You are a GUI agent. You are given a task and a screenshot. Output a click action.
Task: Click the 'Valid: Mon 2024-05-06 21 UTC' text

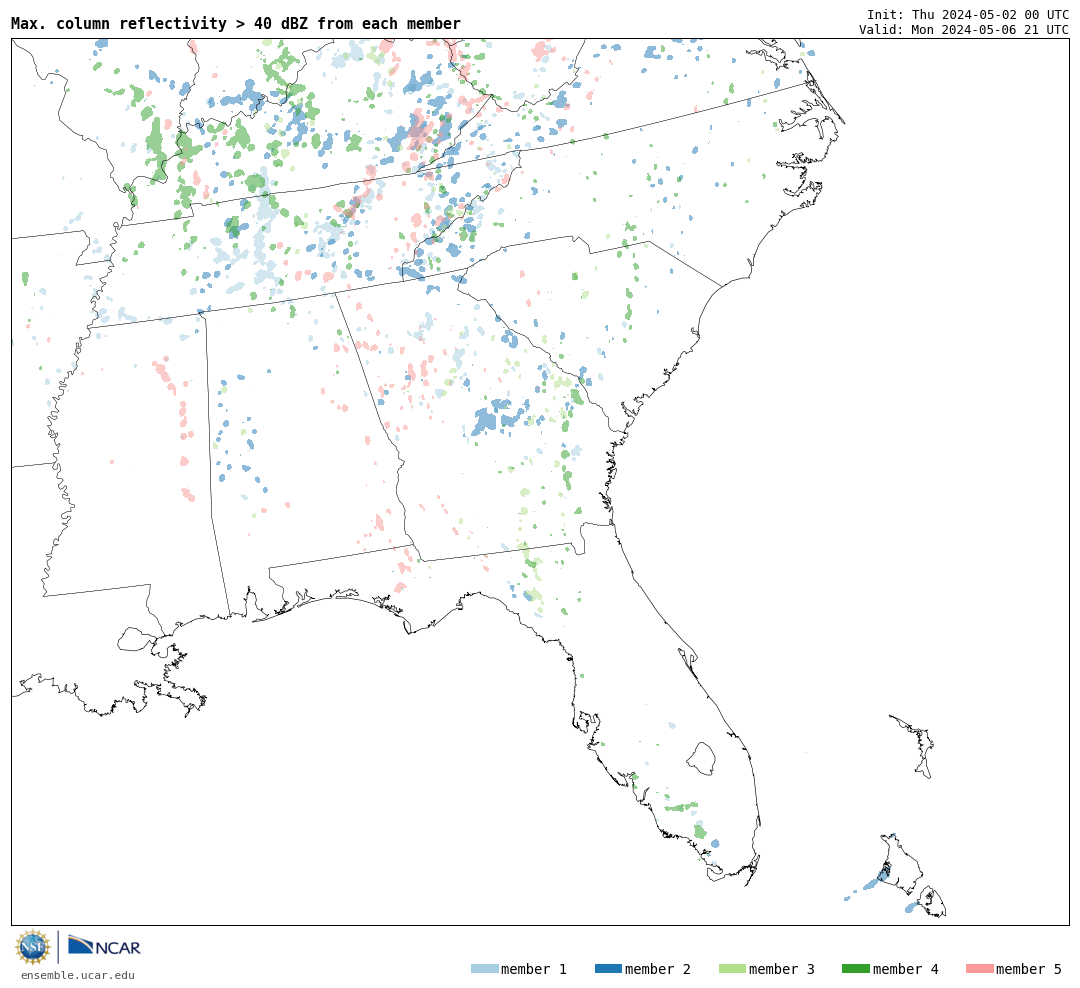pyautogui.click(x=964, y=29)
